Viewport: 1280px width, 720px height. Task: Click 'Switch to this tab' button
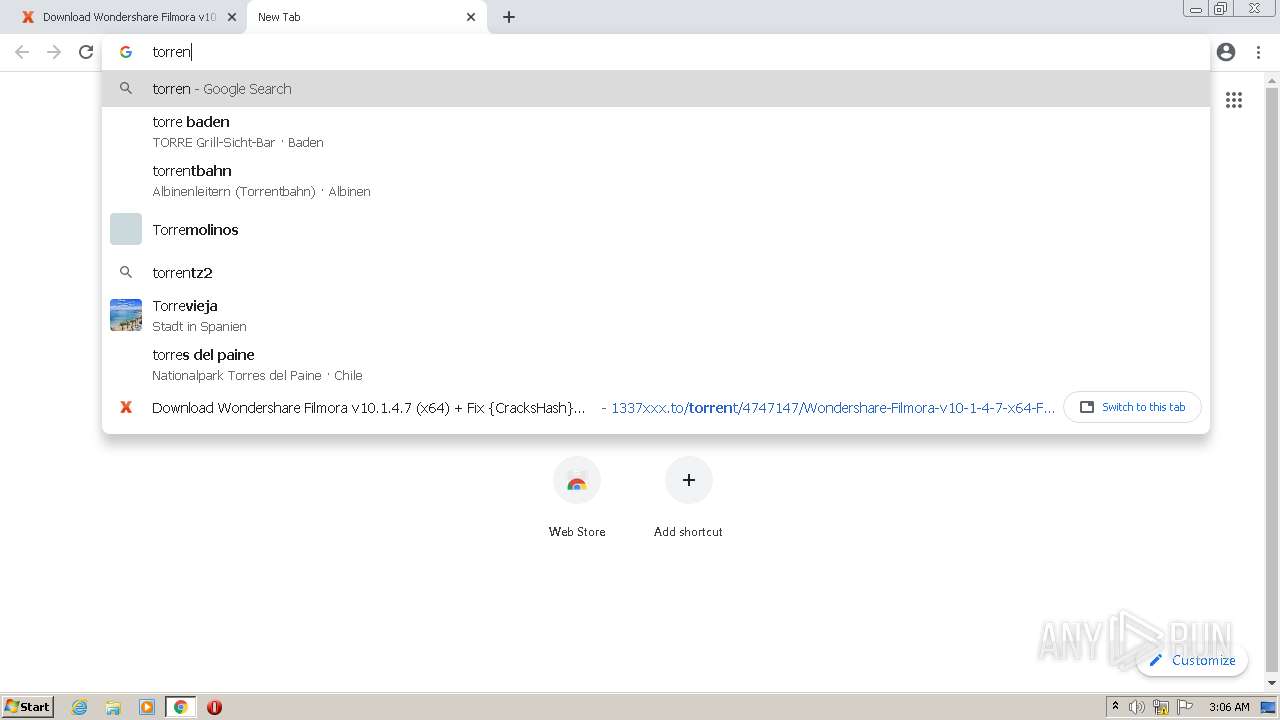(1132, 407)
